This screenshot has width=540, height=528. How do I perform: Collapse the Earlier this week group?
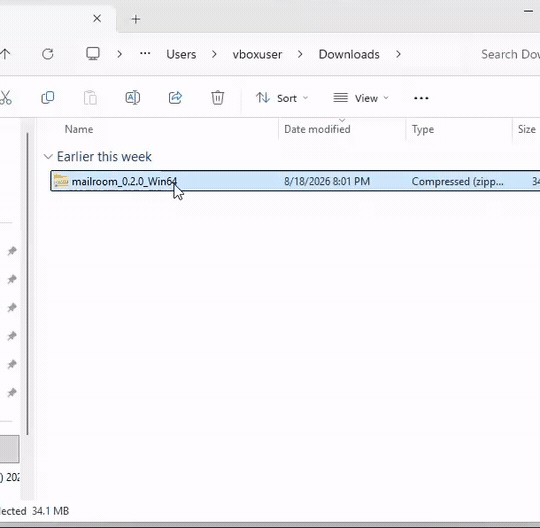48,157
